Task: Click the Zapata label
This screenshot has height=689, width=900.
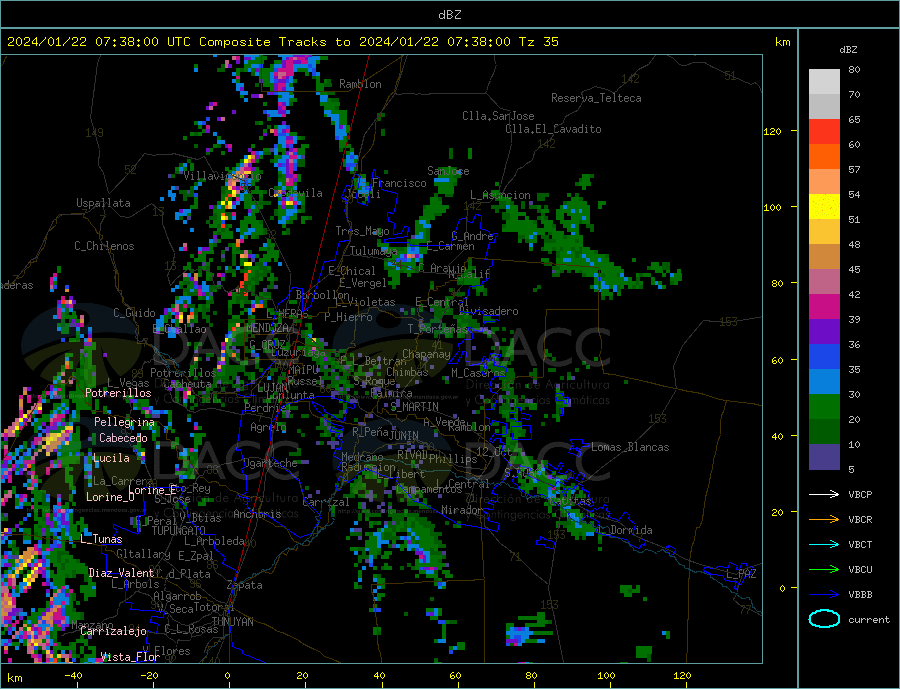Action: click(245, 585)
